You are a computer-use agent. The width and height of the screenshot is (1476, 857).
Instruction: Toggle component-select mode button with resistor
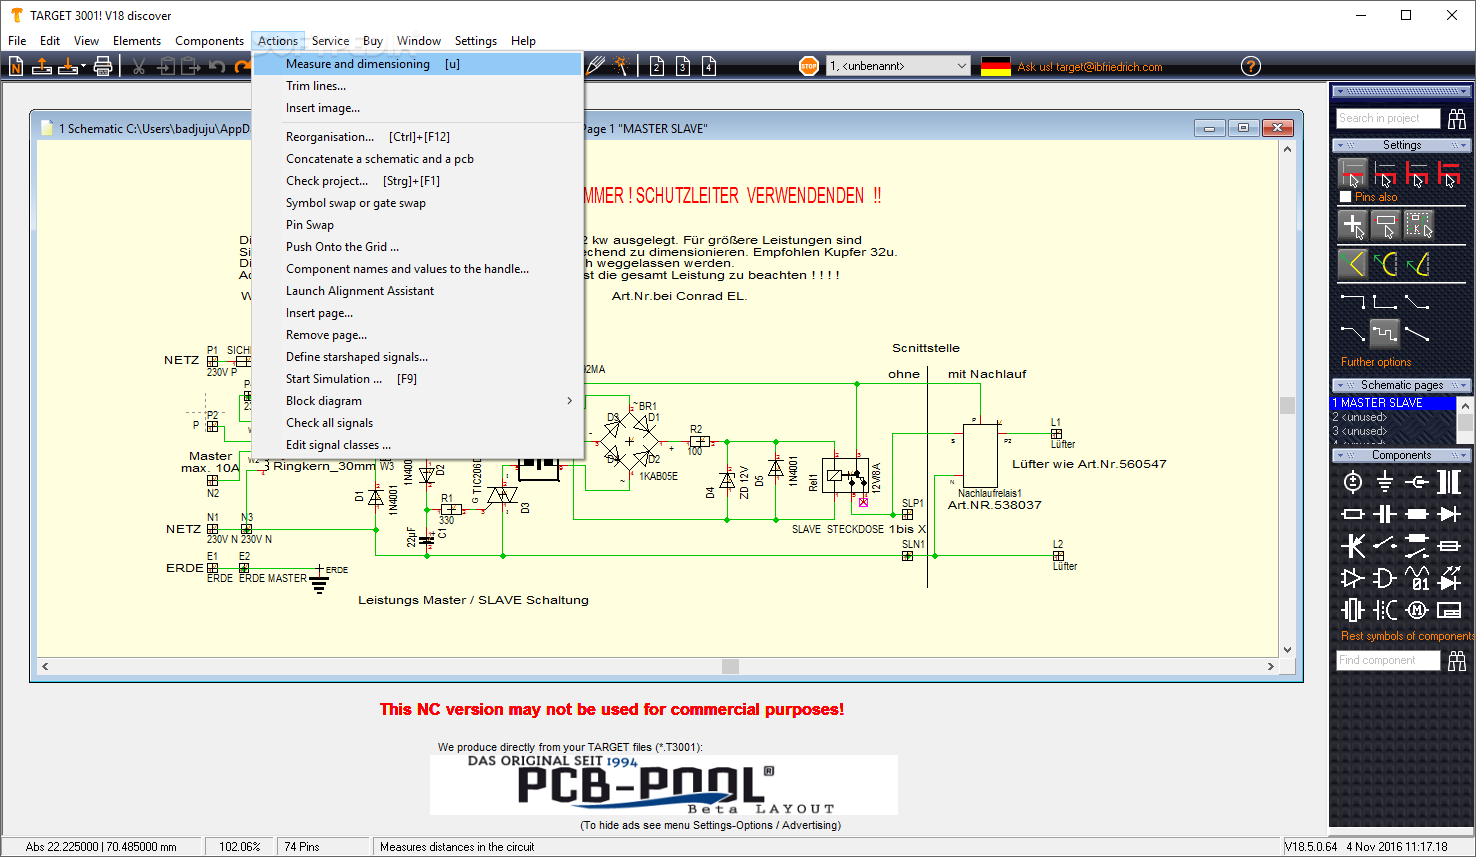click(x=1385, y=225)
